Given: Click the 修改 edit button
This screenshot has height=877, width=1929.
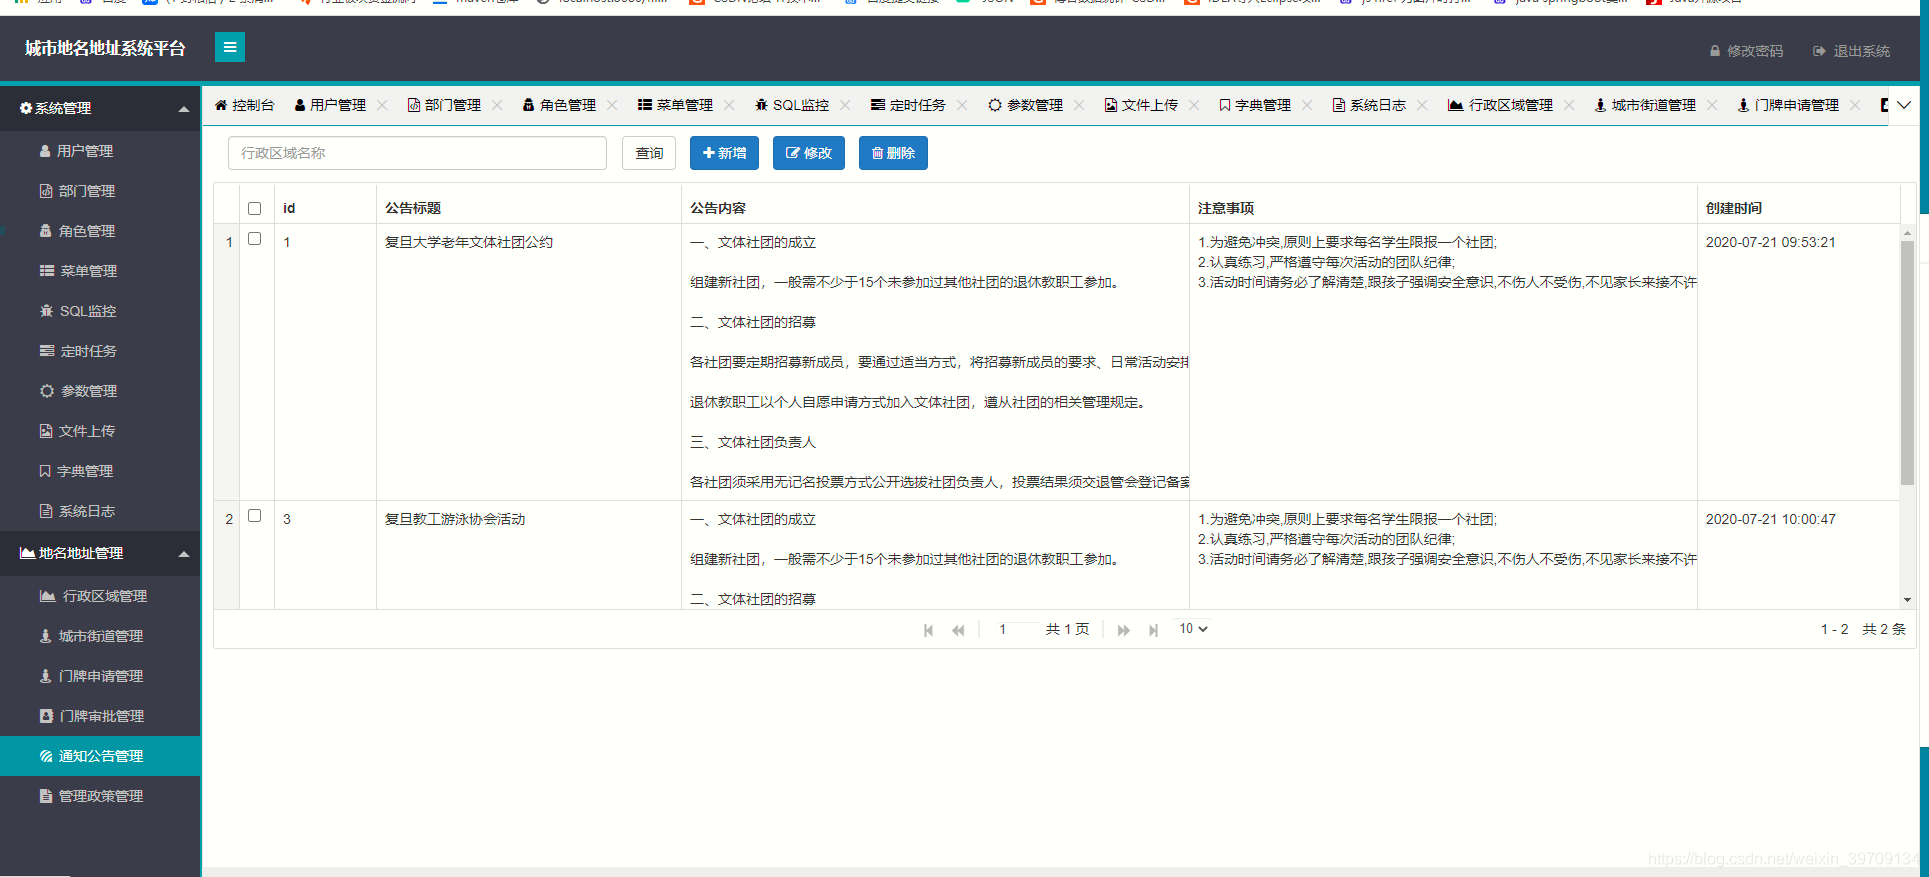Looking at the screenshot, I should 809,153.
